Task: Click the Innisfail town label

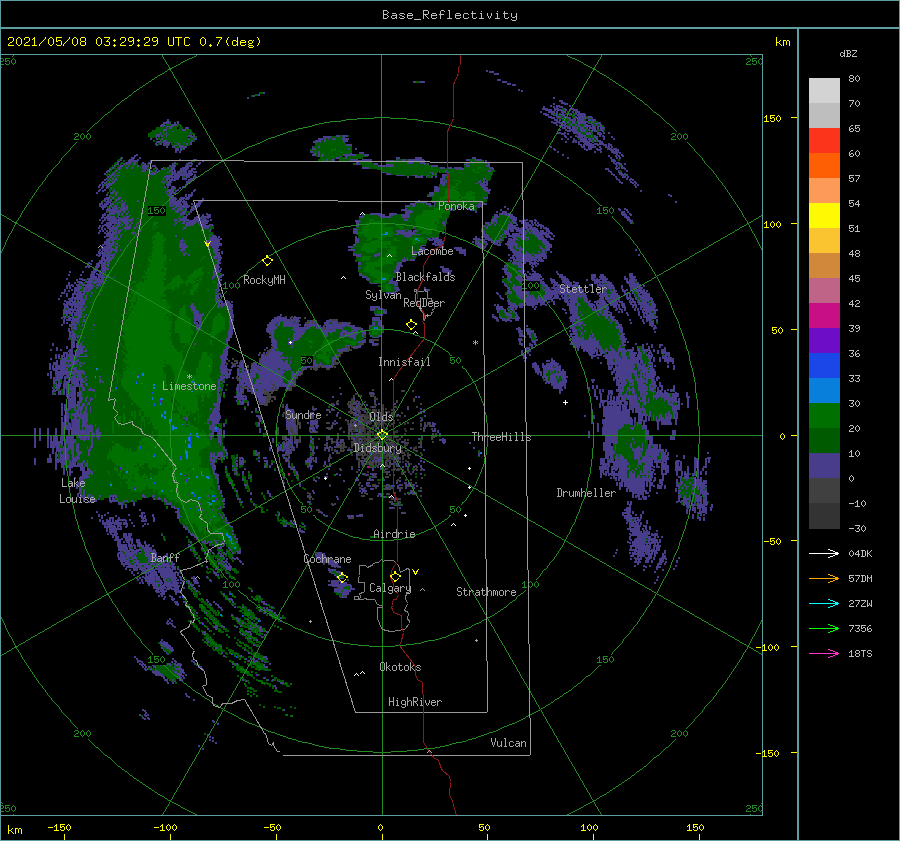Action: 404,362
